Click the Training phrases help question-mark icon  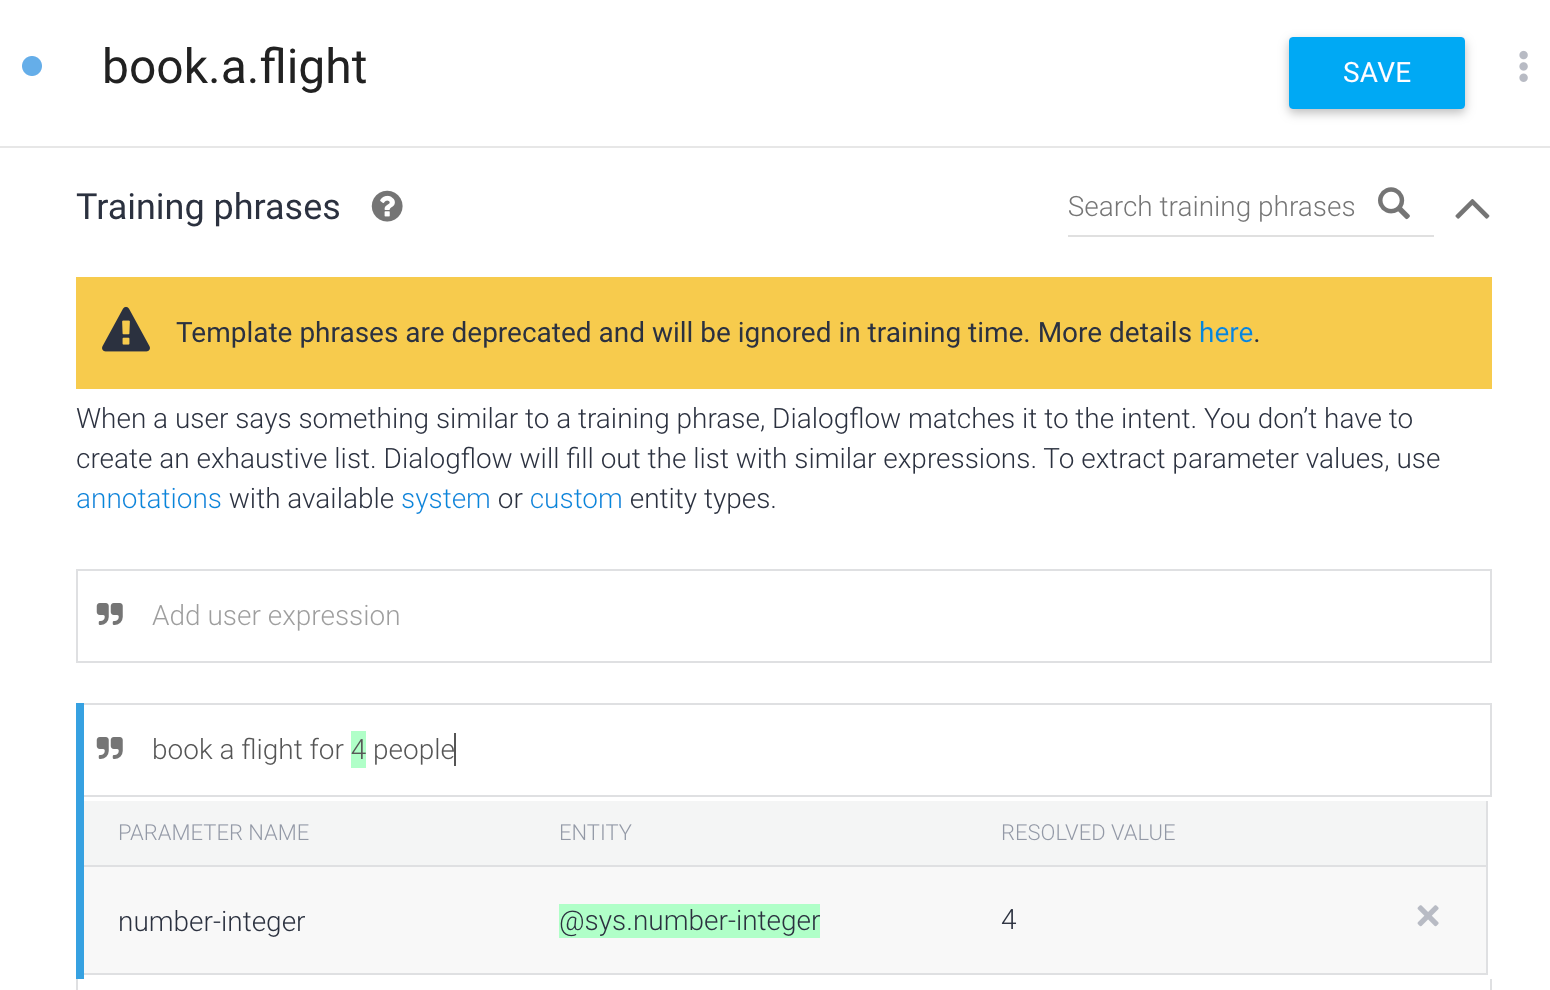click(387, 207)
